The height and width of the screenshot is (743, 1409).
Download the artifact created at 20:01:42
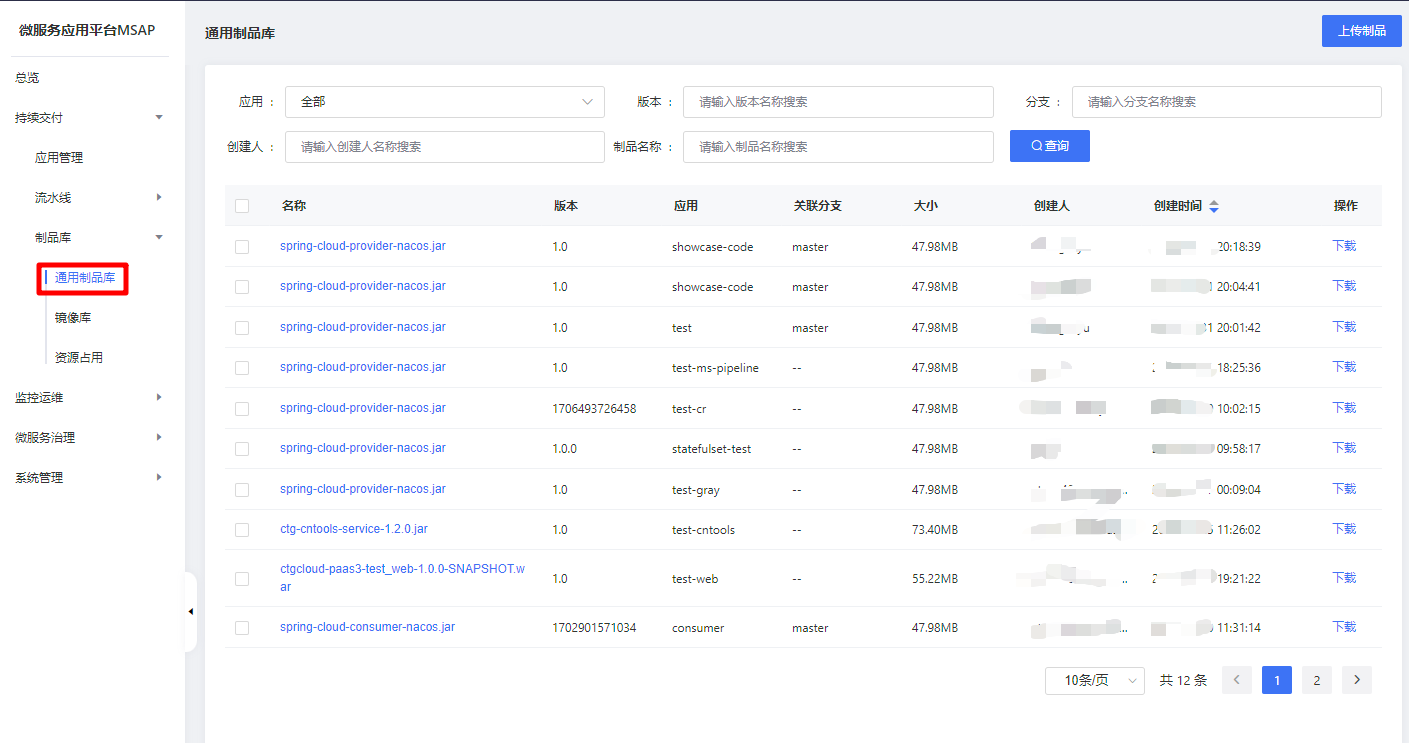[x=1344, y=327]
